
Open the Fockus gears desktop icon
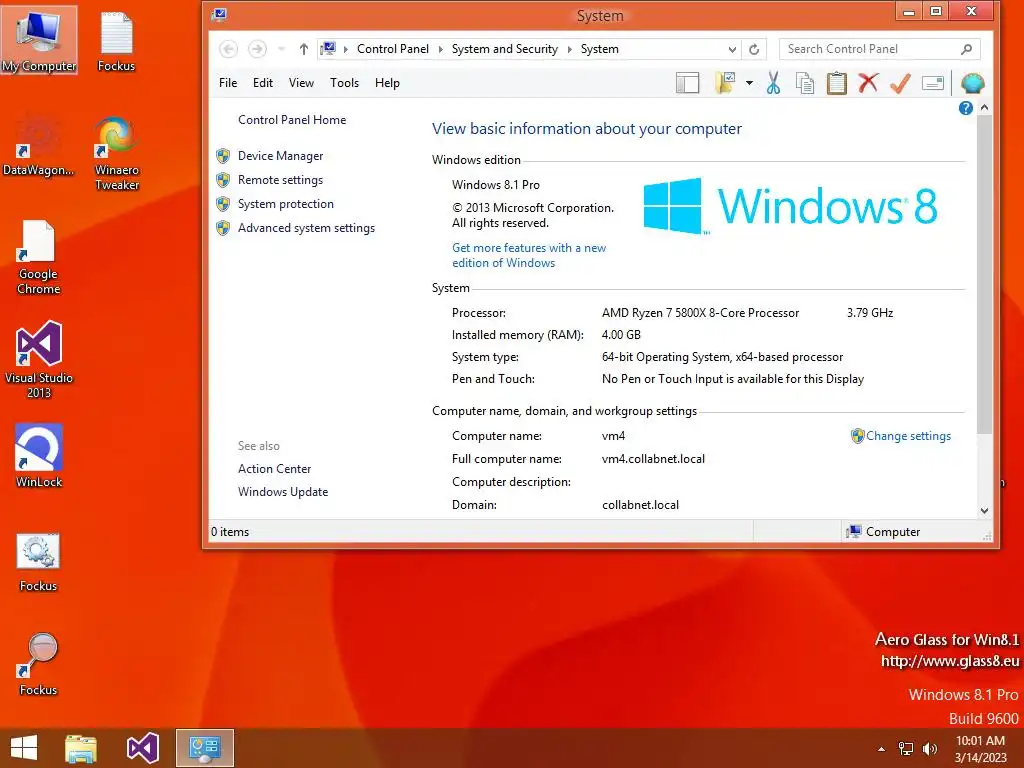point(38,562)
